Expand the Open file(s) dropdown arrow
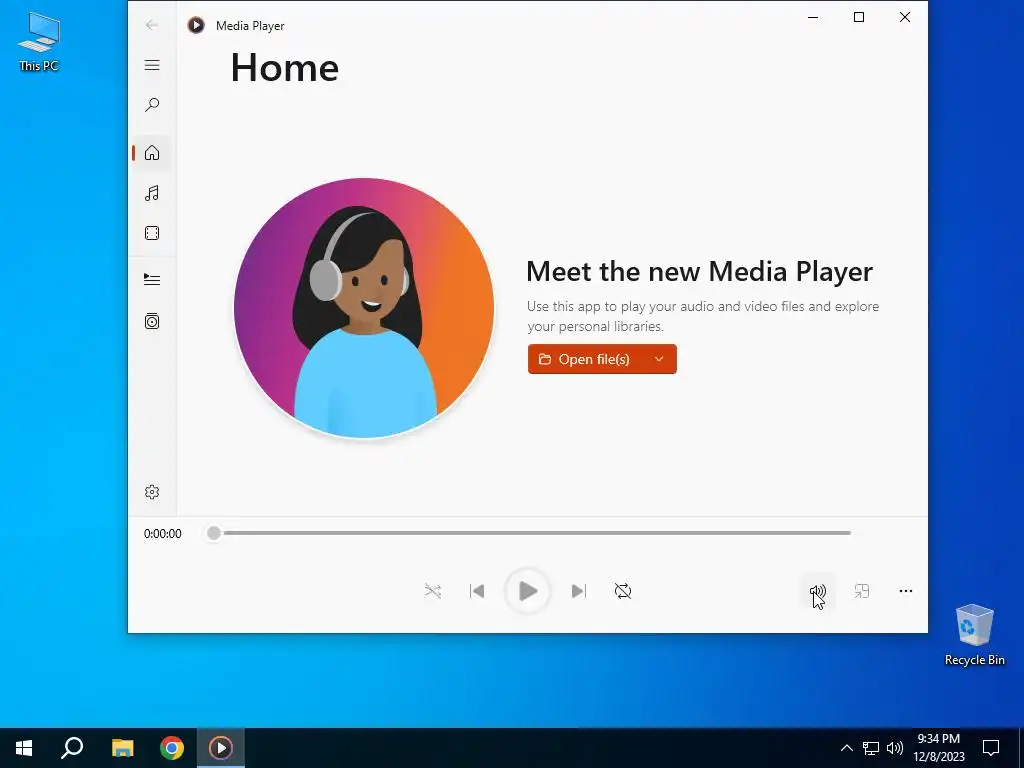Image resolution: width=1024 pixels, height=768 pixels. [x=659, y=359]
